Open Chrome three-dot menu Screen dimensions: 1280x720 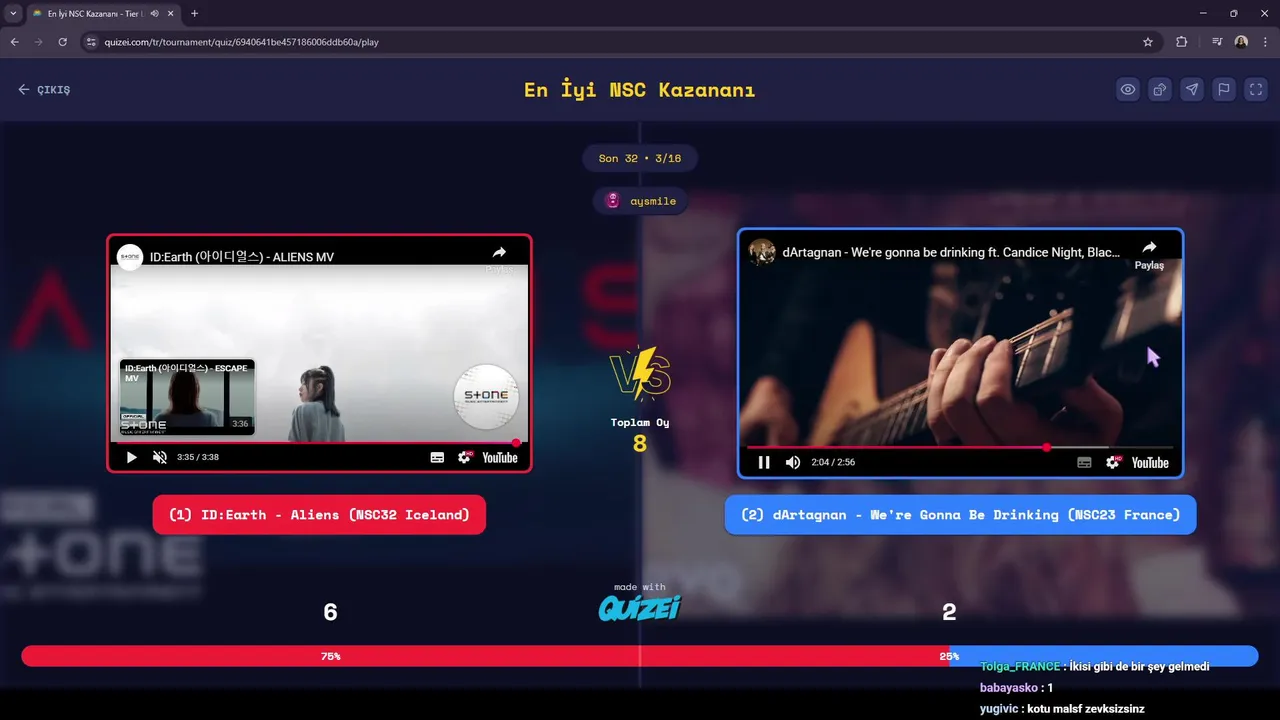pos(1266,42)
